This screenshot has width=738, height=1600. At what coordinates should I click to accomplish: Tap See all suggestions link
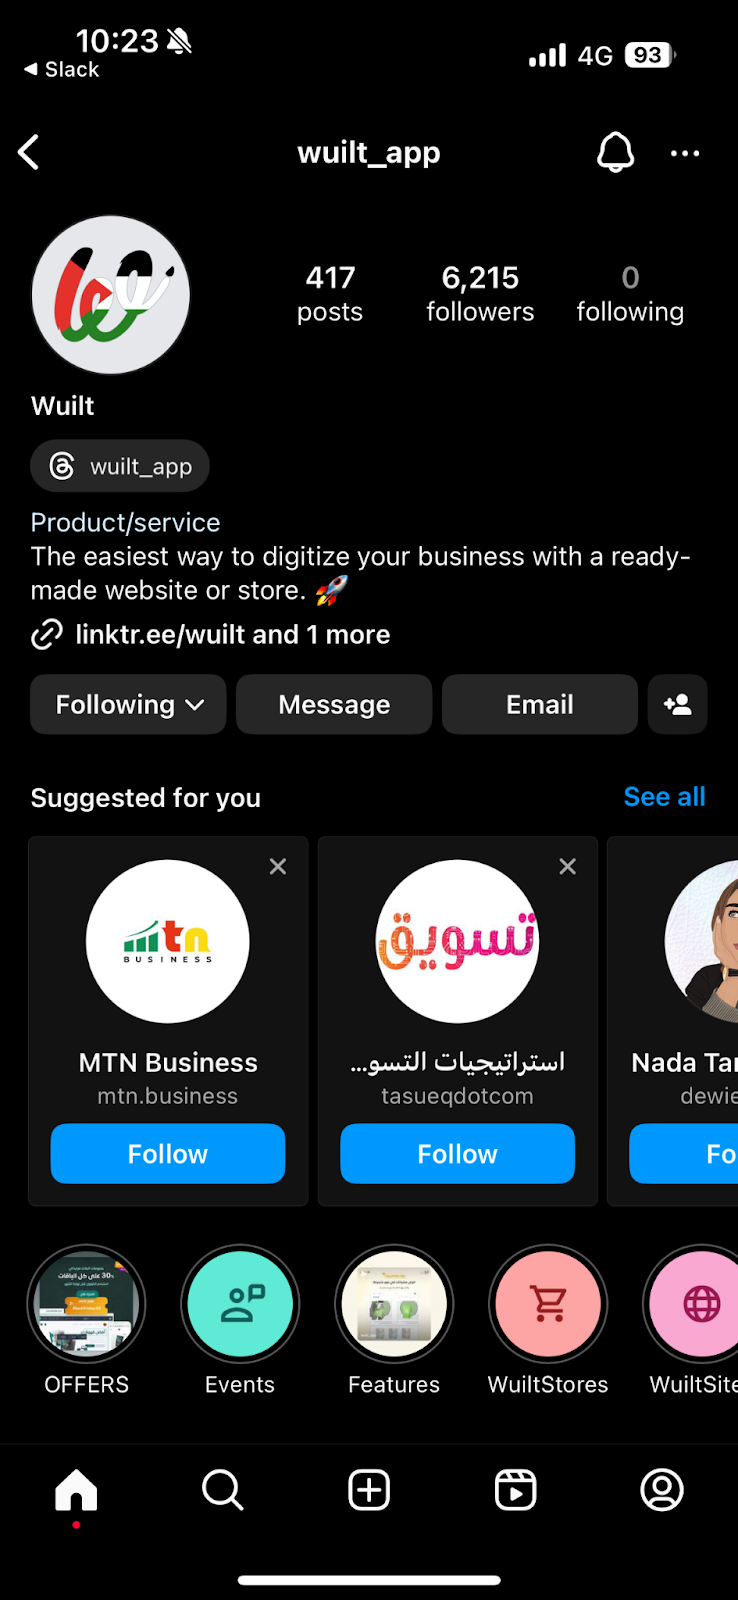click(x=664, y=797)
